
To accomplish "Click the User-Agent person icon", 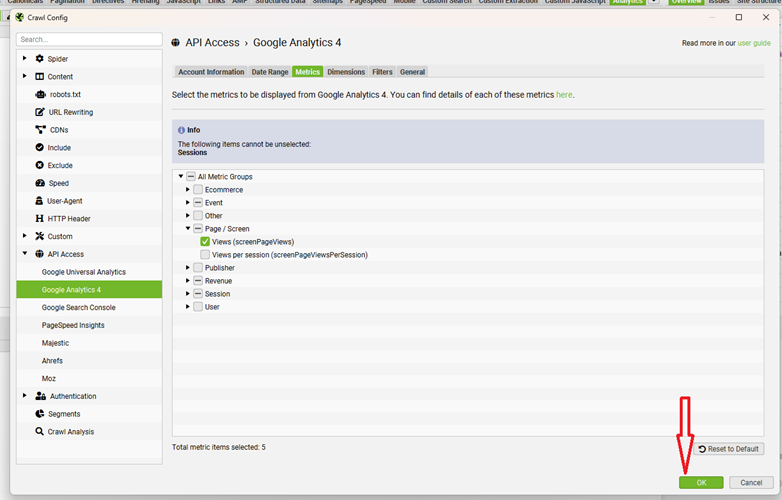I will [39, 201].
